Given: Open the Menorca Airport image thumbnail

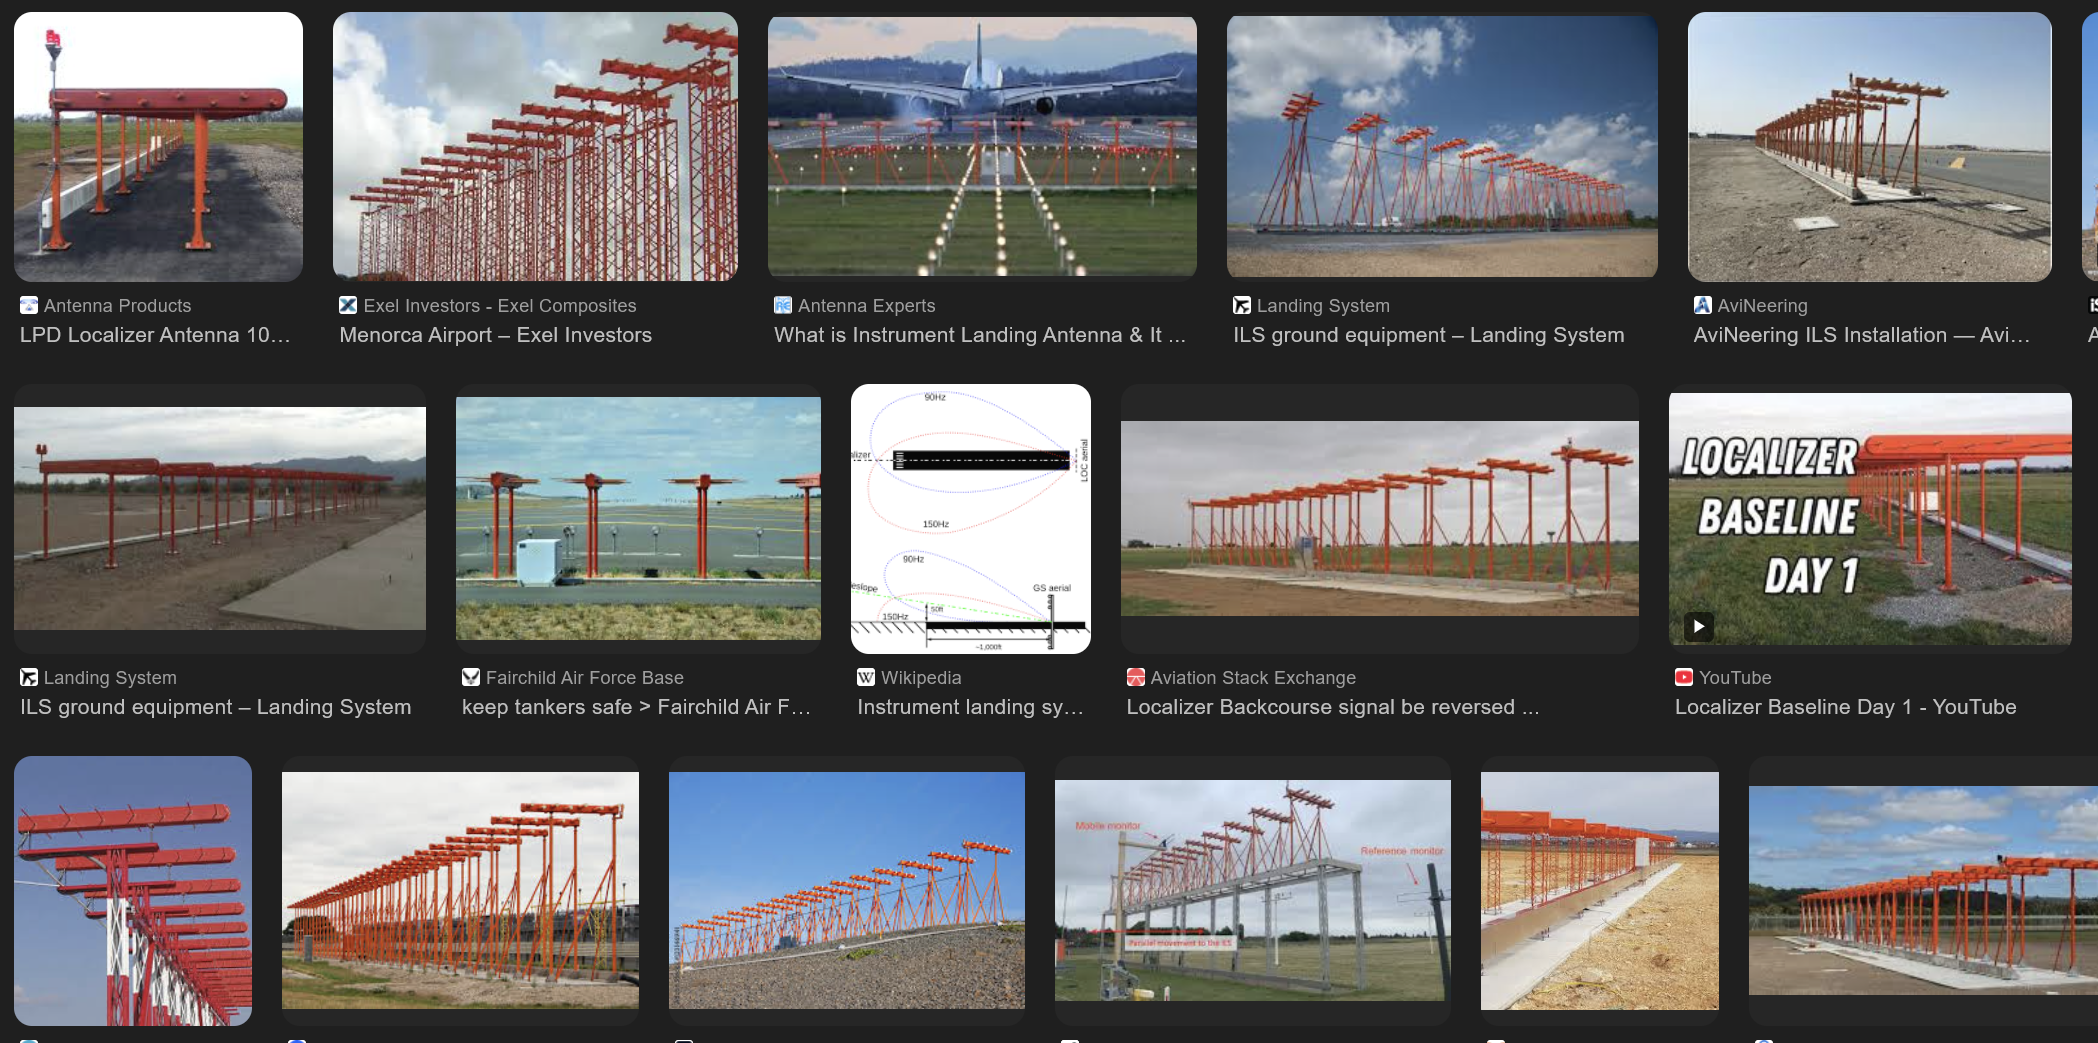Looking at the screenshot, I should click(535, 147).
